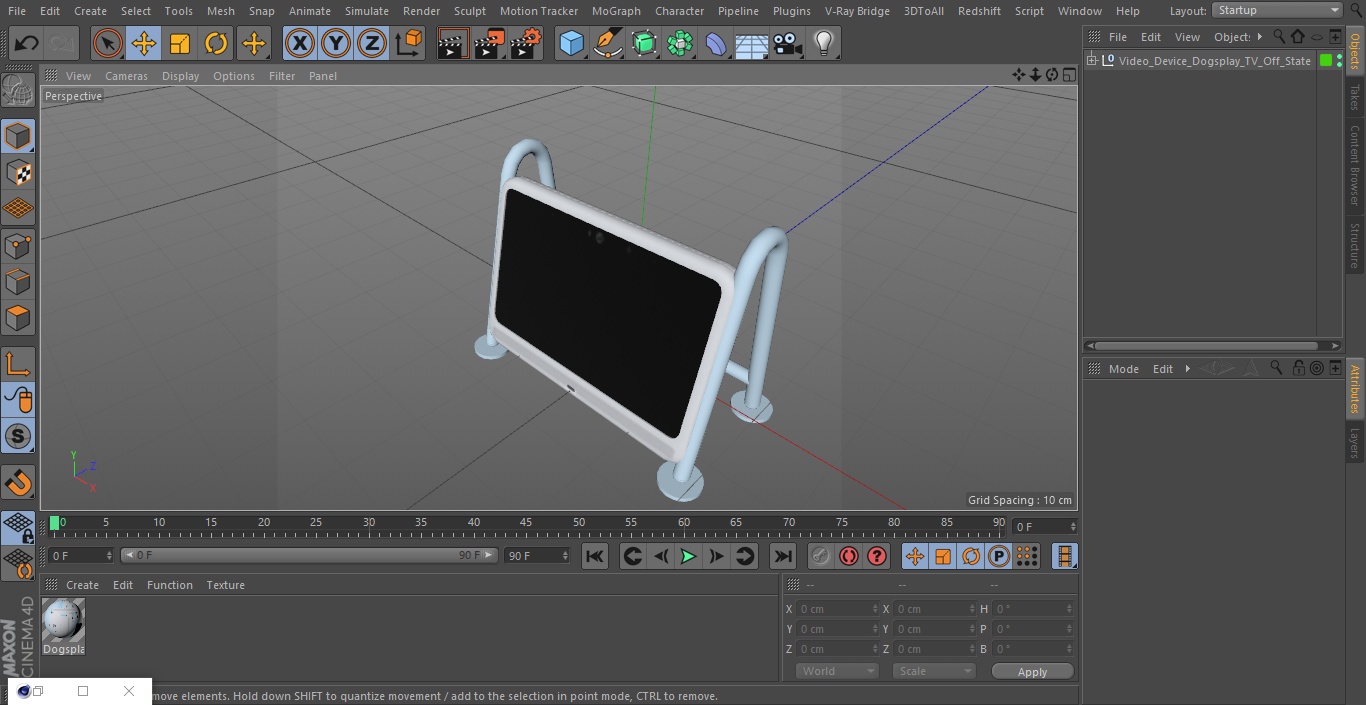Select the Video_Device_Dogsplay_TV_Off_State object

pyautogui.click(x=1214, y=61)
